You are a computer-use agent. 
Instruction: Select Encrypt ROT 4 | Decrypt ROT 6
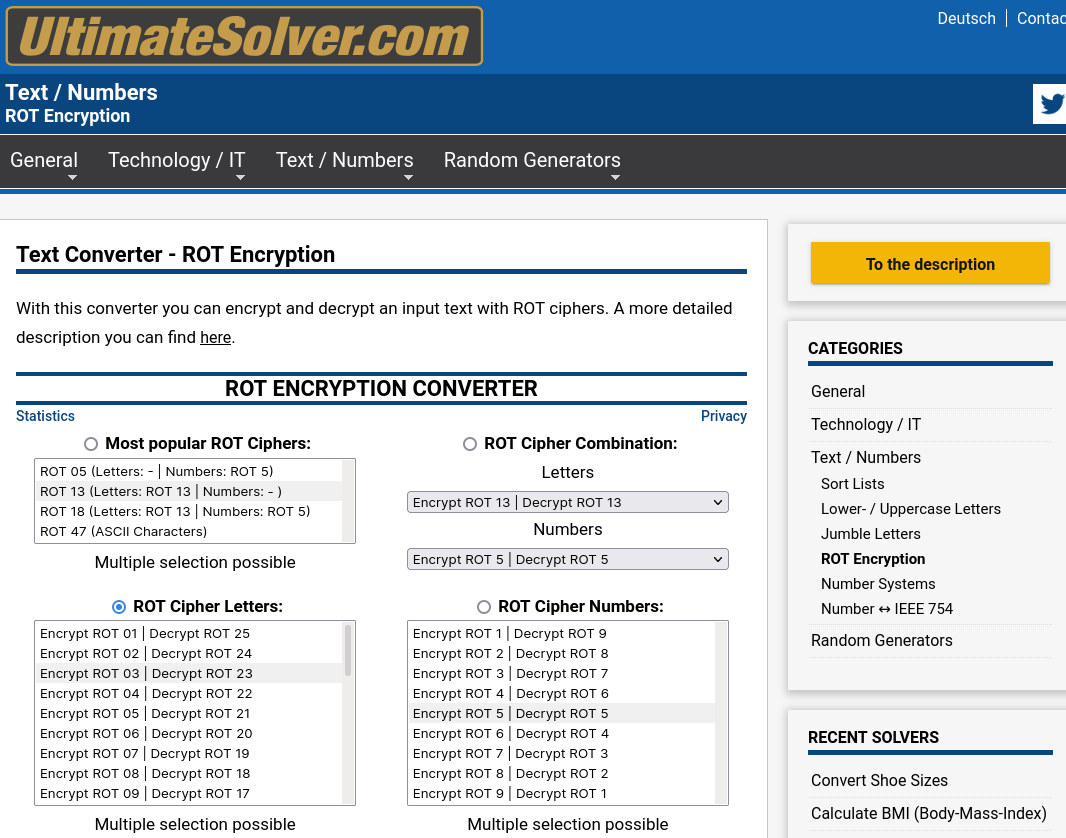click(562, 694)
